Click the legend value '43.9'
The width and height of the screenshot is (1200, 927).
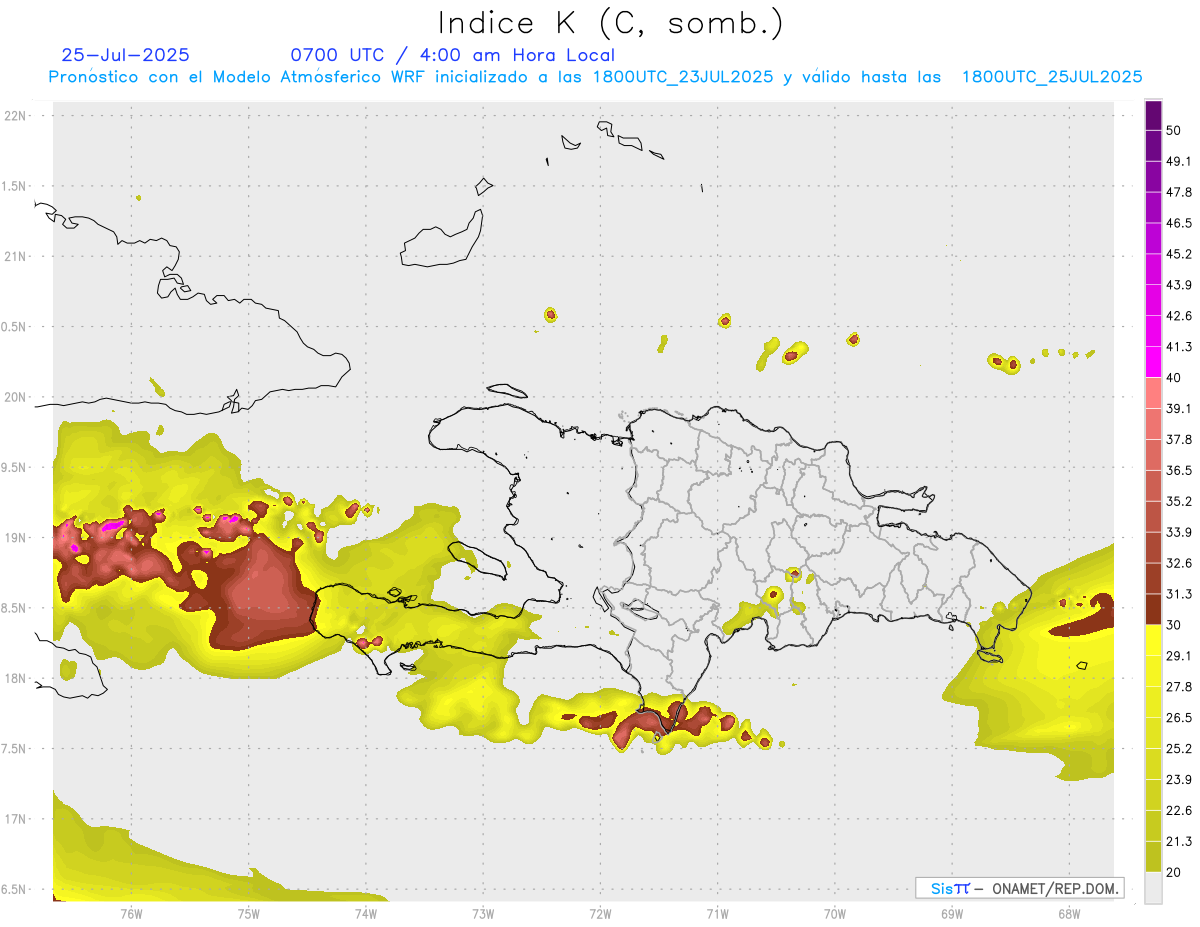(1179, 285)
